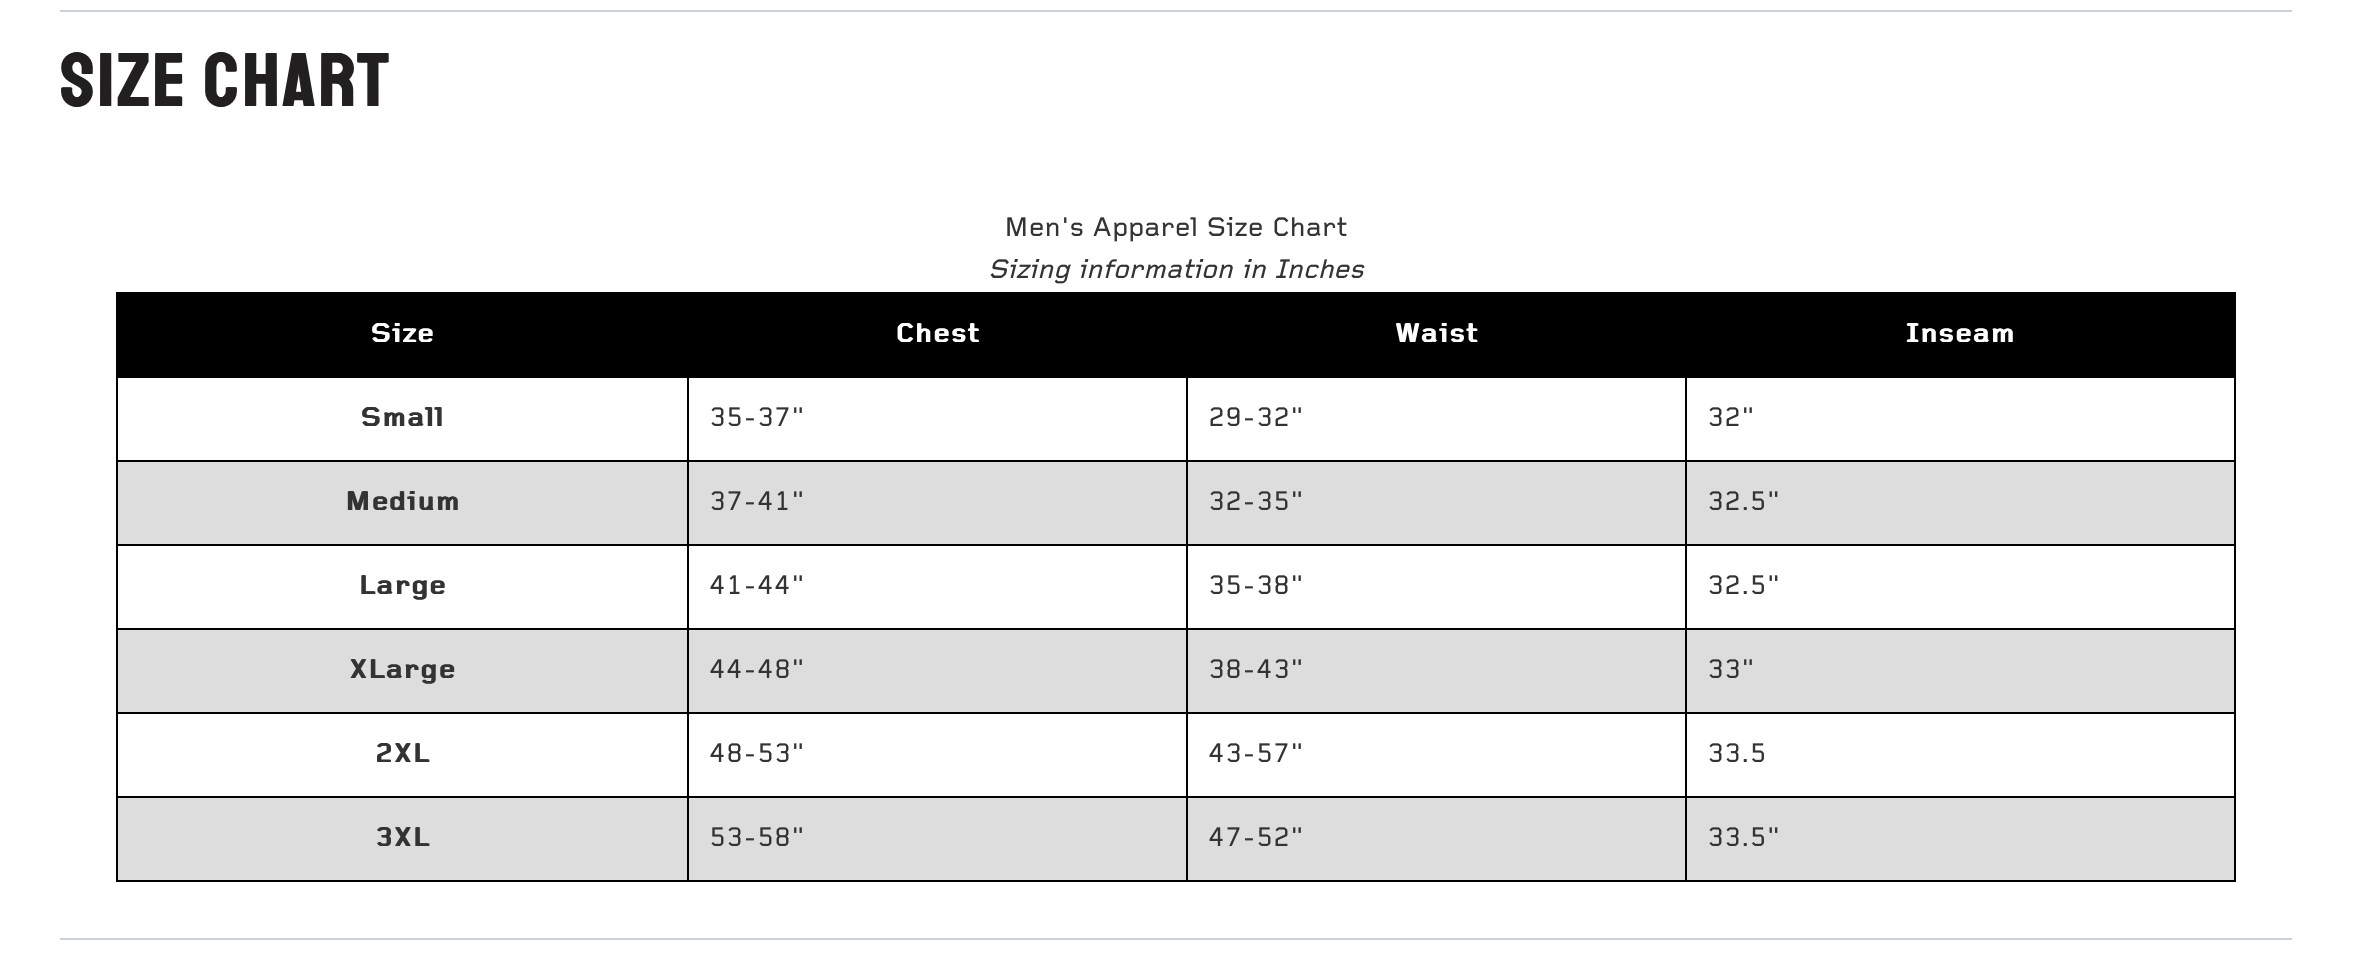Click the Large row inseam cell
Screen dimensions: 2378x974
[x=1744, y=585]
